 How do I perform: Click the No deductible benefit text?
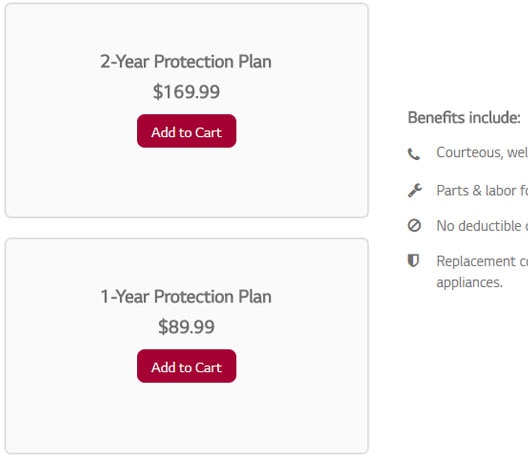point(482,226)
